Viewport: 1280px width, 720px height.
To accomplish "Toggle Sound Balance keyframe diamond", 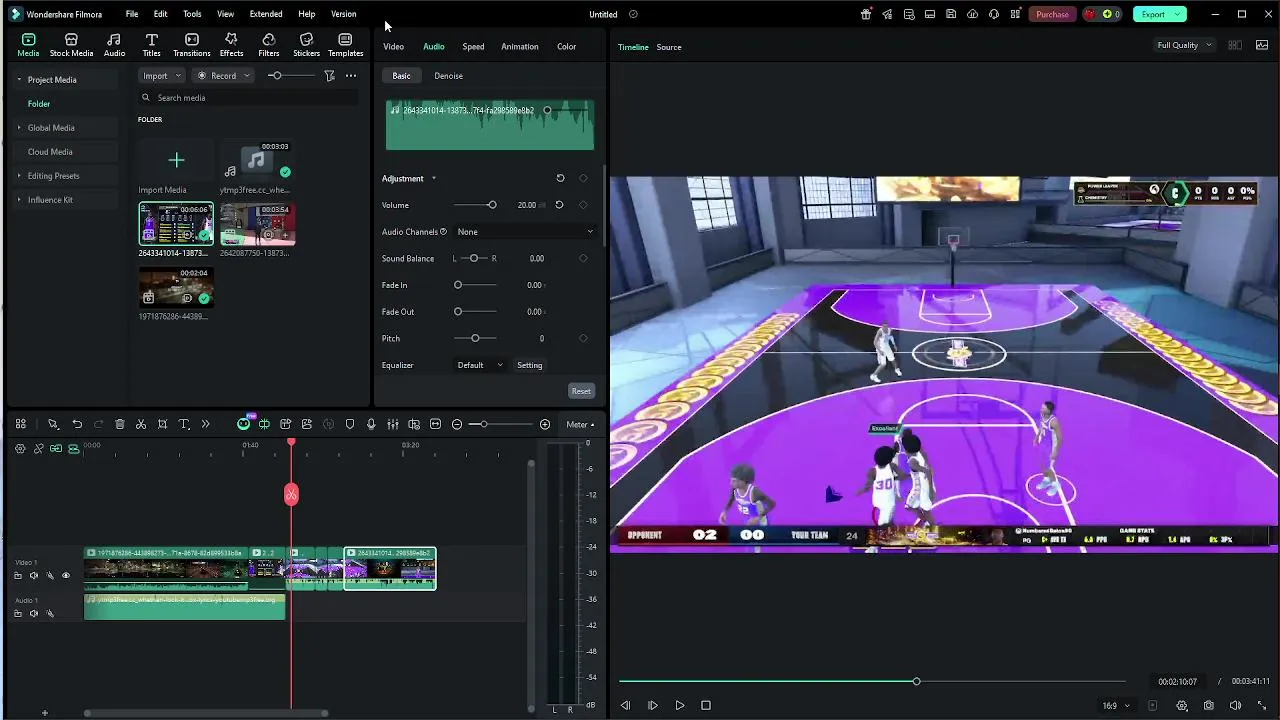I will tap(583, 258).
